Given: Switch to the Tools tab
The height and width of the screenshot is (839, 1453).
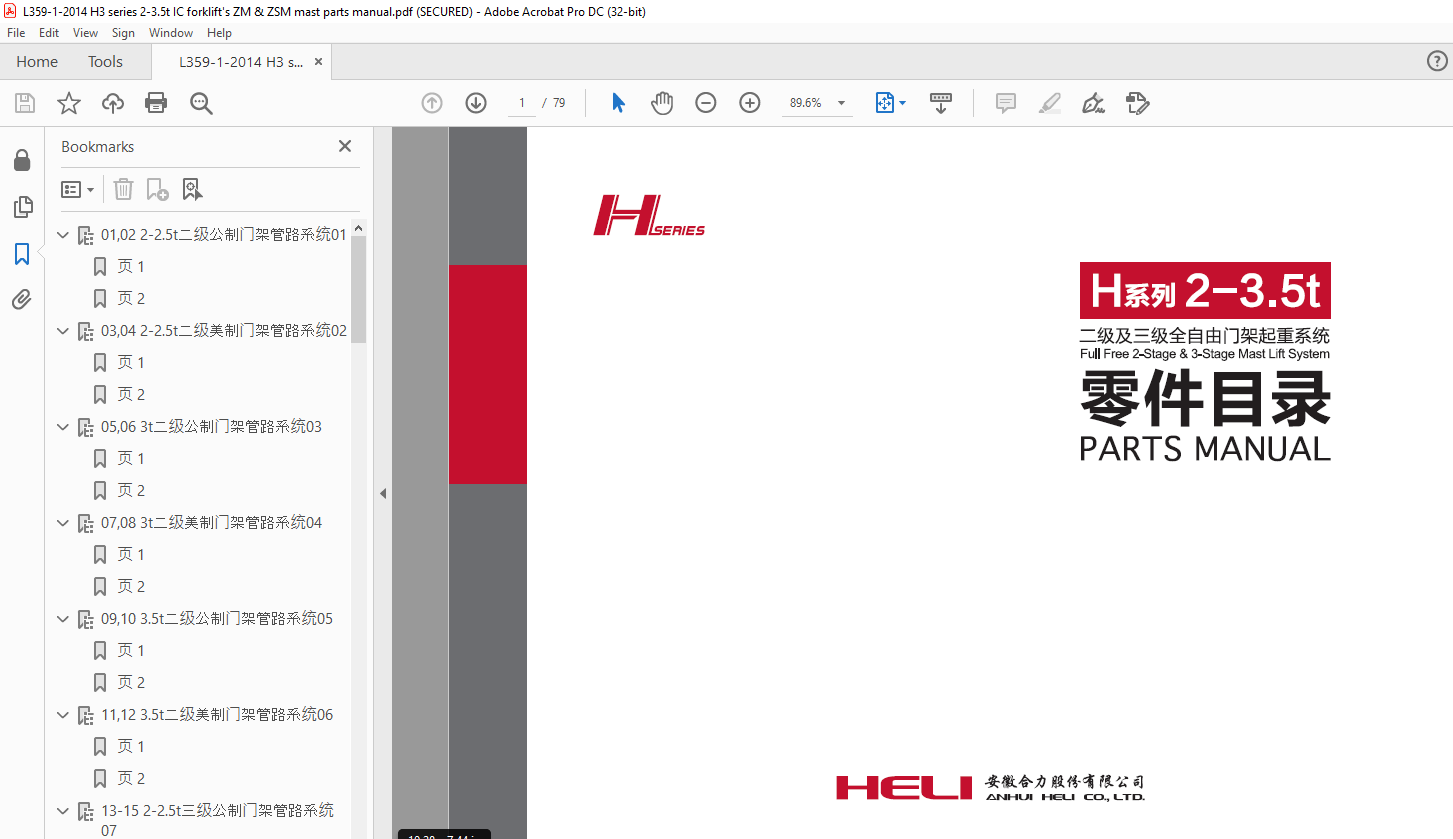Looking at the screenshot, I should [105, 61].
